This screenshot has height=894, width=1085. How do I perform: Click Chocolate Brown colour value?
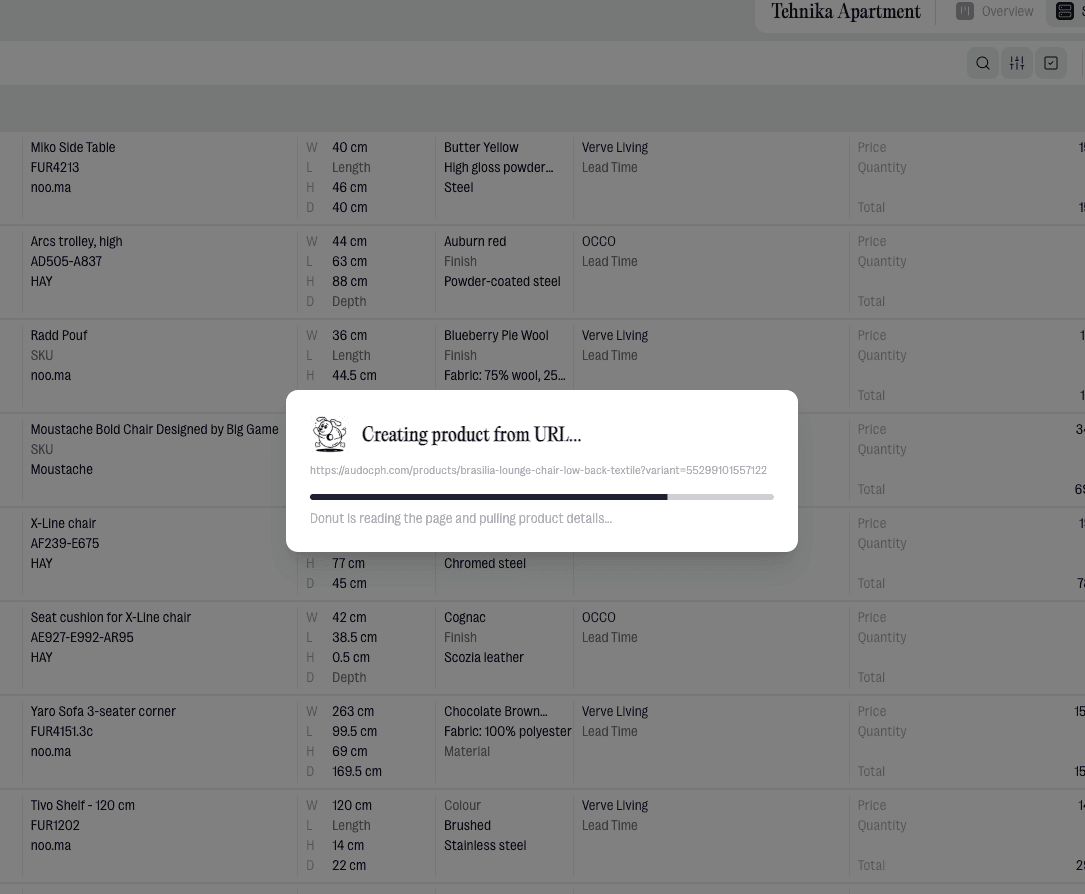pyautogui.click(x=495, y=712)
